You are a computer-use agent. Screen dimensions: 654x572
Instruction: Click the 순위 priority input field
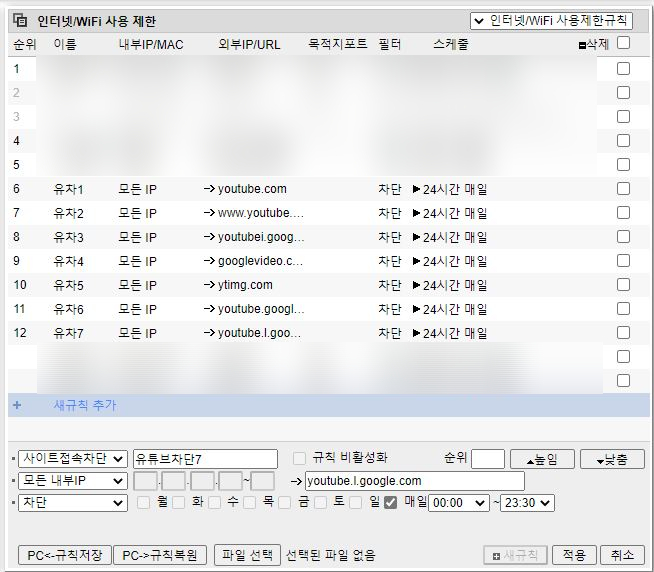coord(488,459)
